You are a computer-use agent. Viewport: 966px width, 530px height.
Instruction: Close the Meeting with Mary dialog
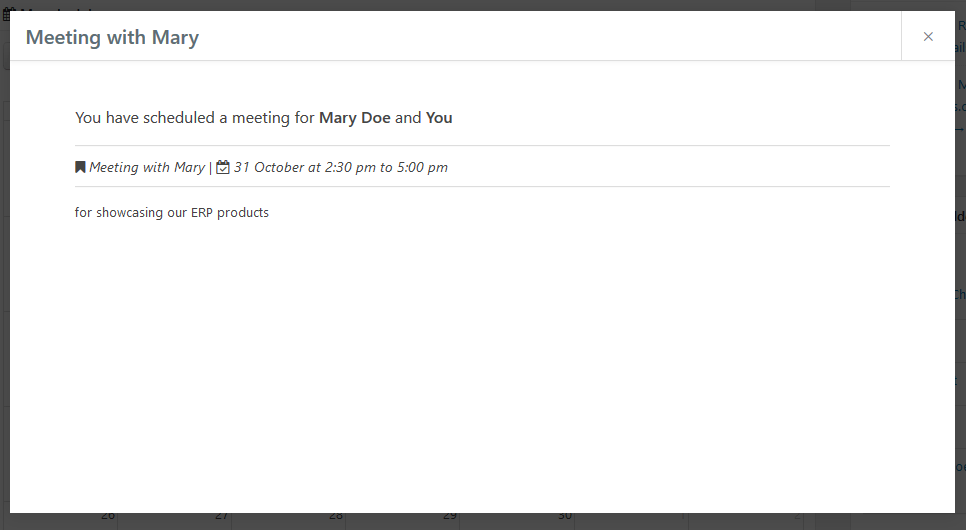click(x=928, y=36)
